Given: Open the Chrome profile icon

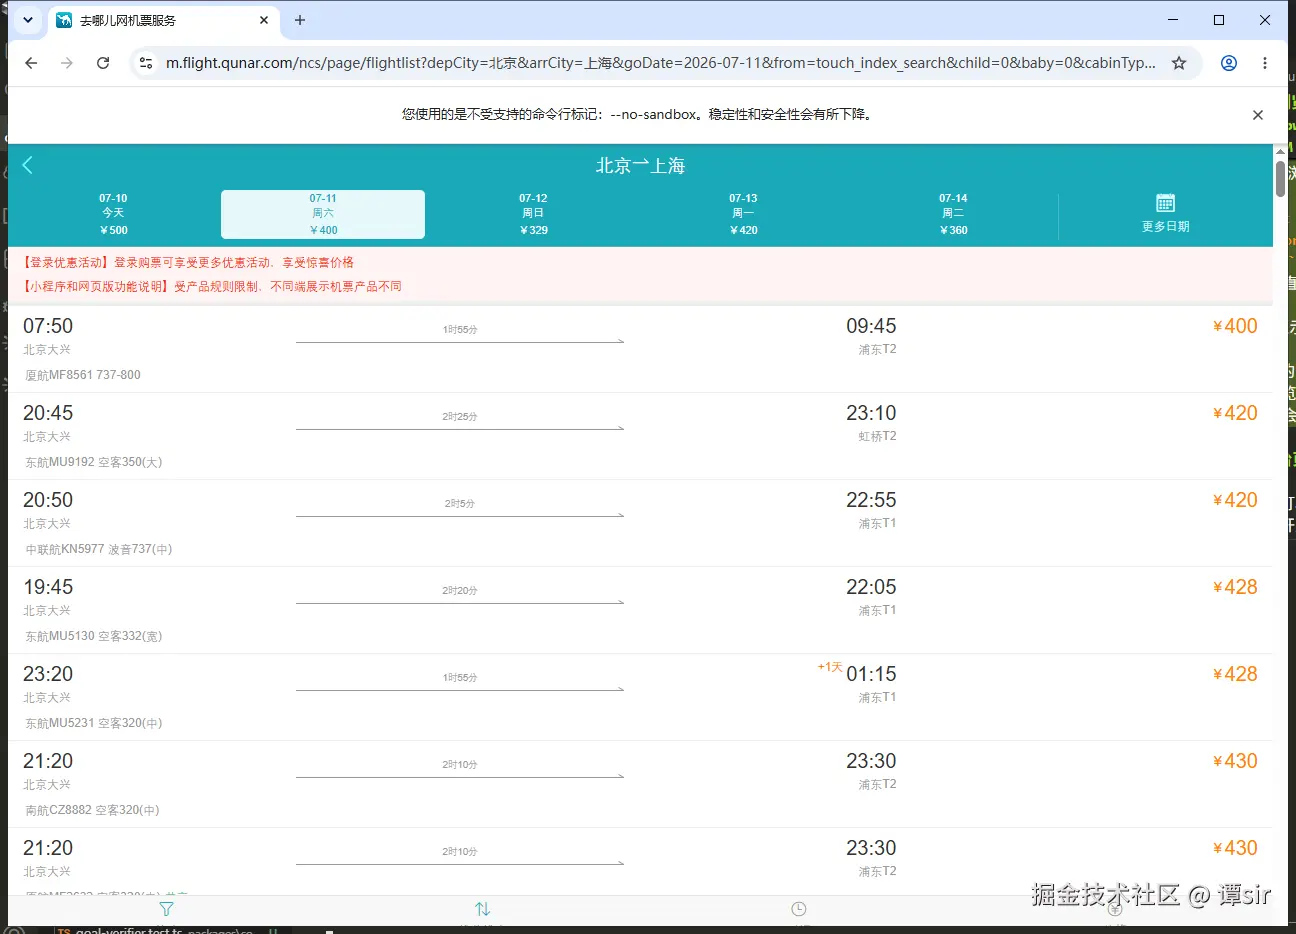Looking at the screenshot, I should (1229, 63).
